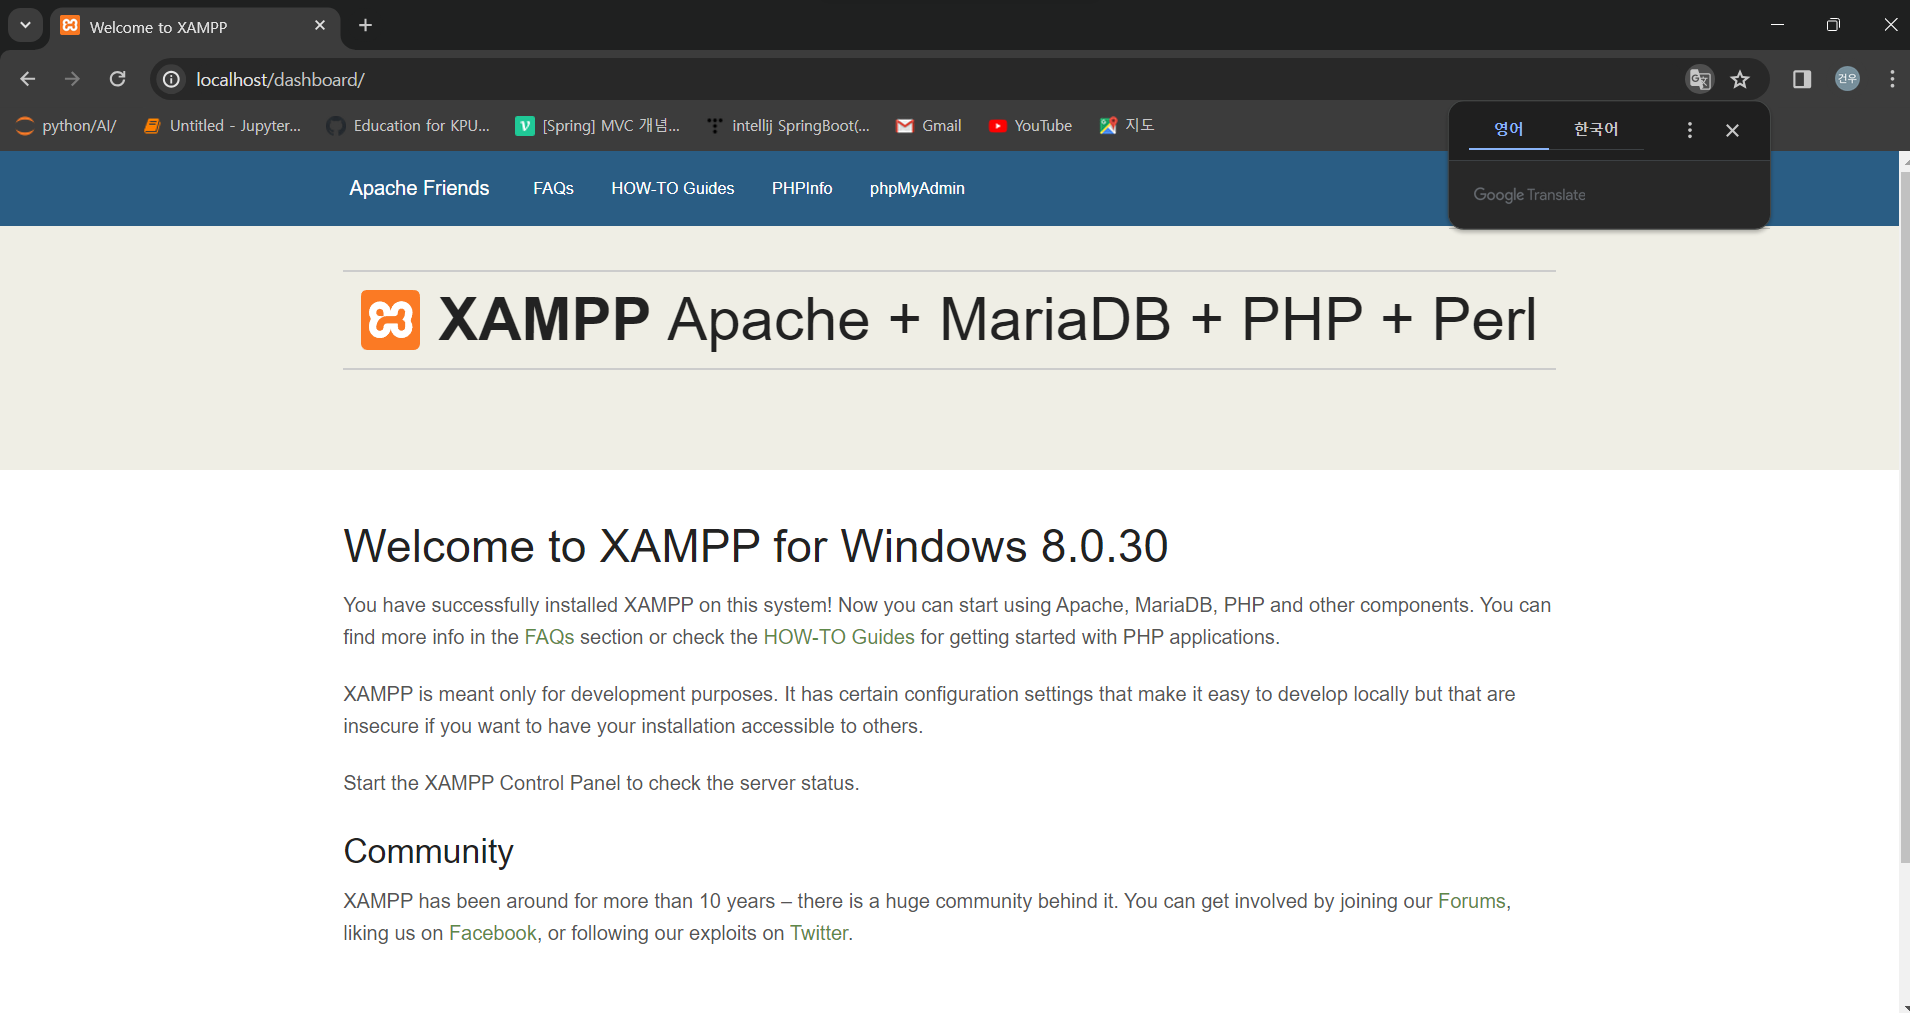Click the Welcome to XAMPP for Windows heading
This screenshot has width=1910, height=1013.
pyautogui.click(x=755, y=547)
